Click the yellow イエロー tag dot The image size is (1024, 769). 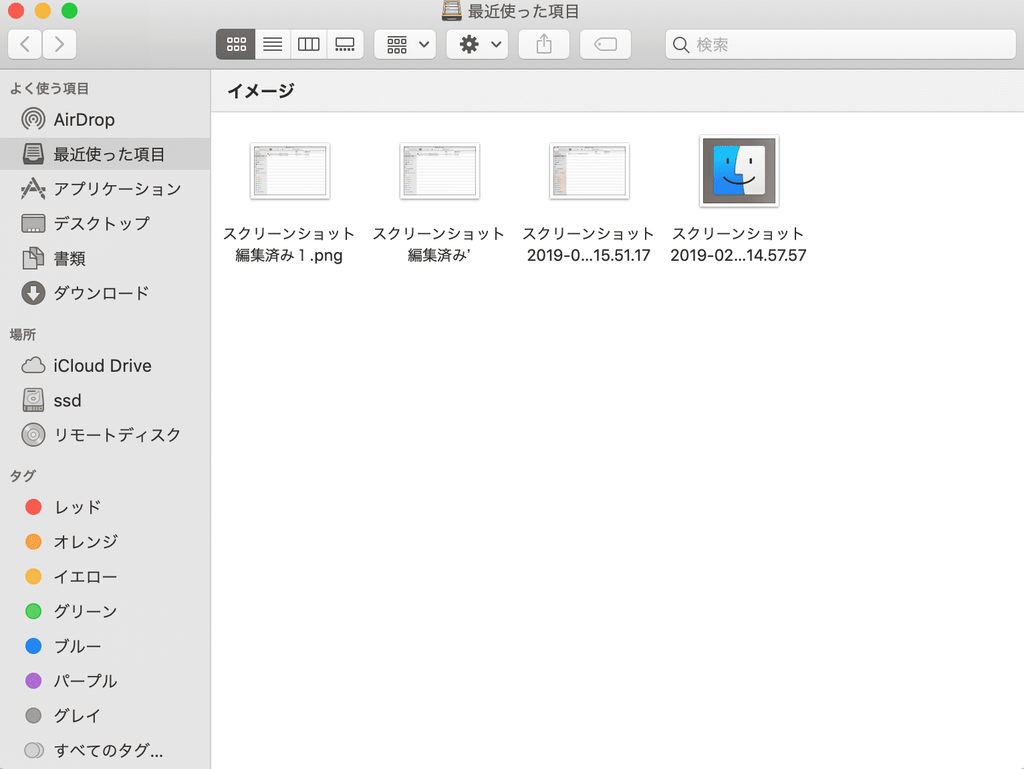pos(33,576)
